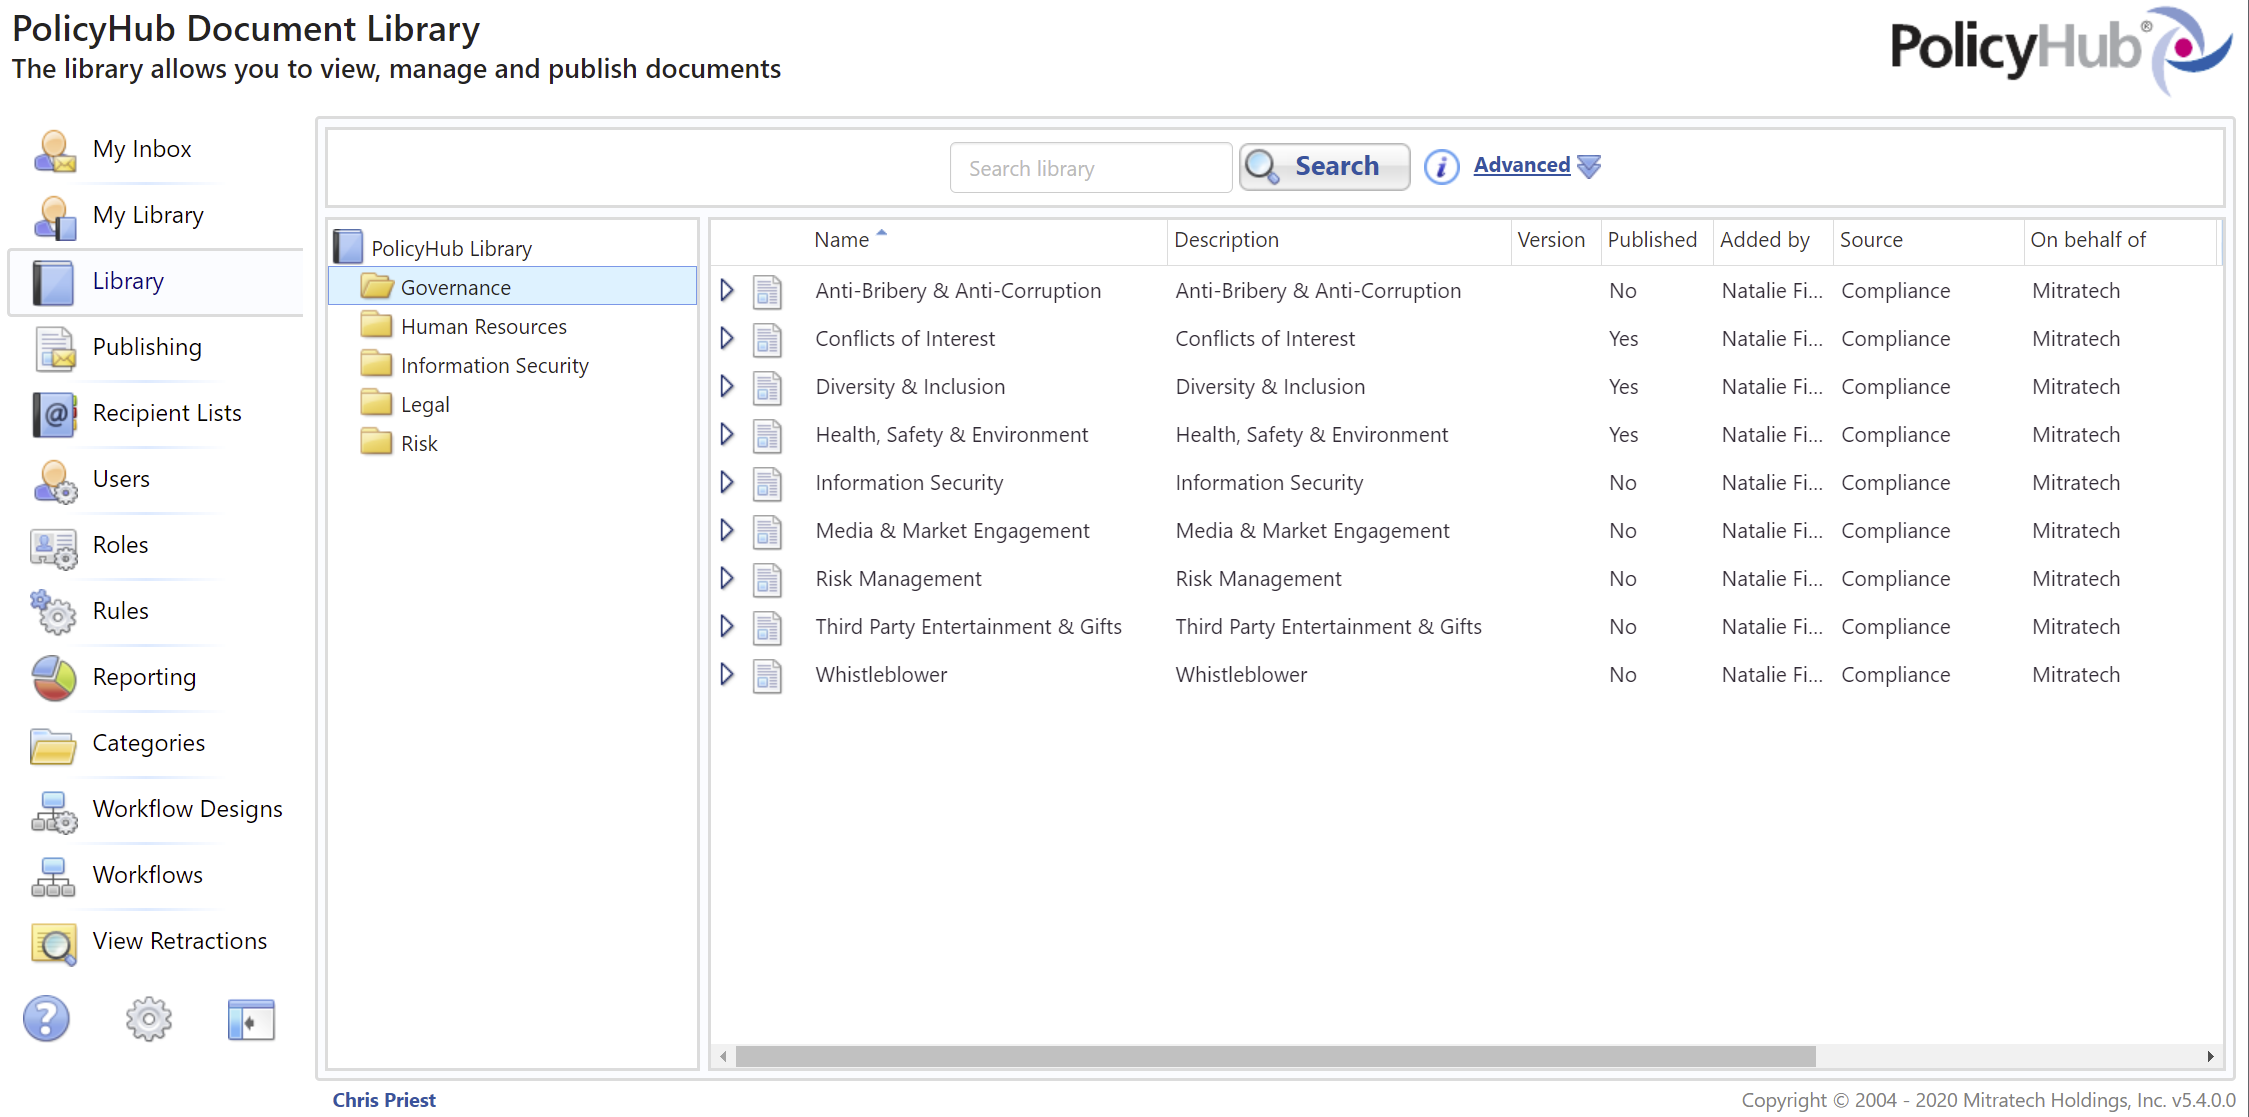This screenshot has width=2249, height=1117.
Task: Open the My Inbox icon
Action: coord(54,151)
